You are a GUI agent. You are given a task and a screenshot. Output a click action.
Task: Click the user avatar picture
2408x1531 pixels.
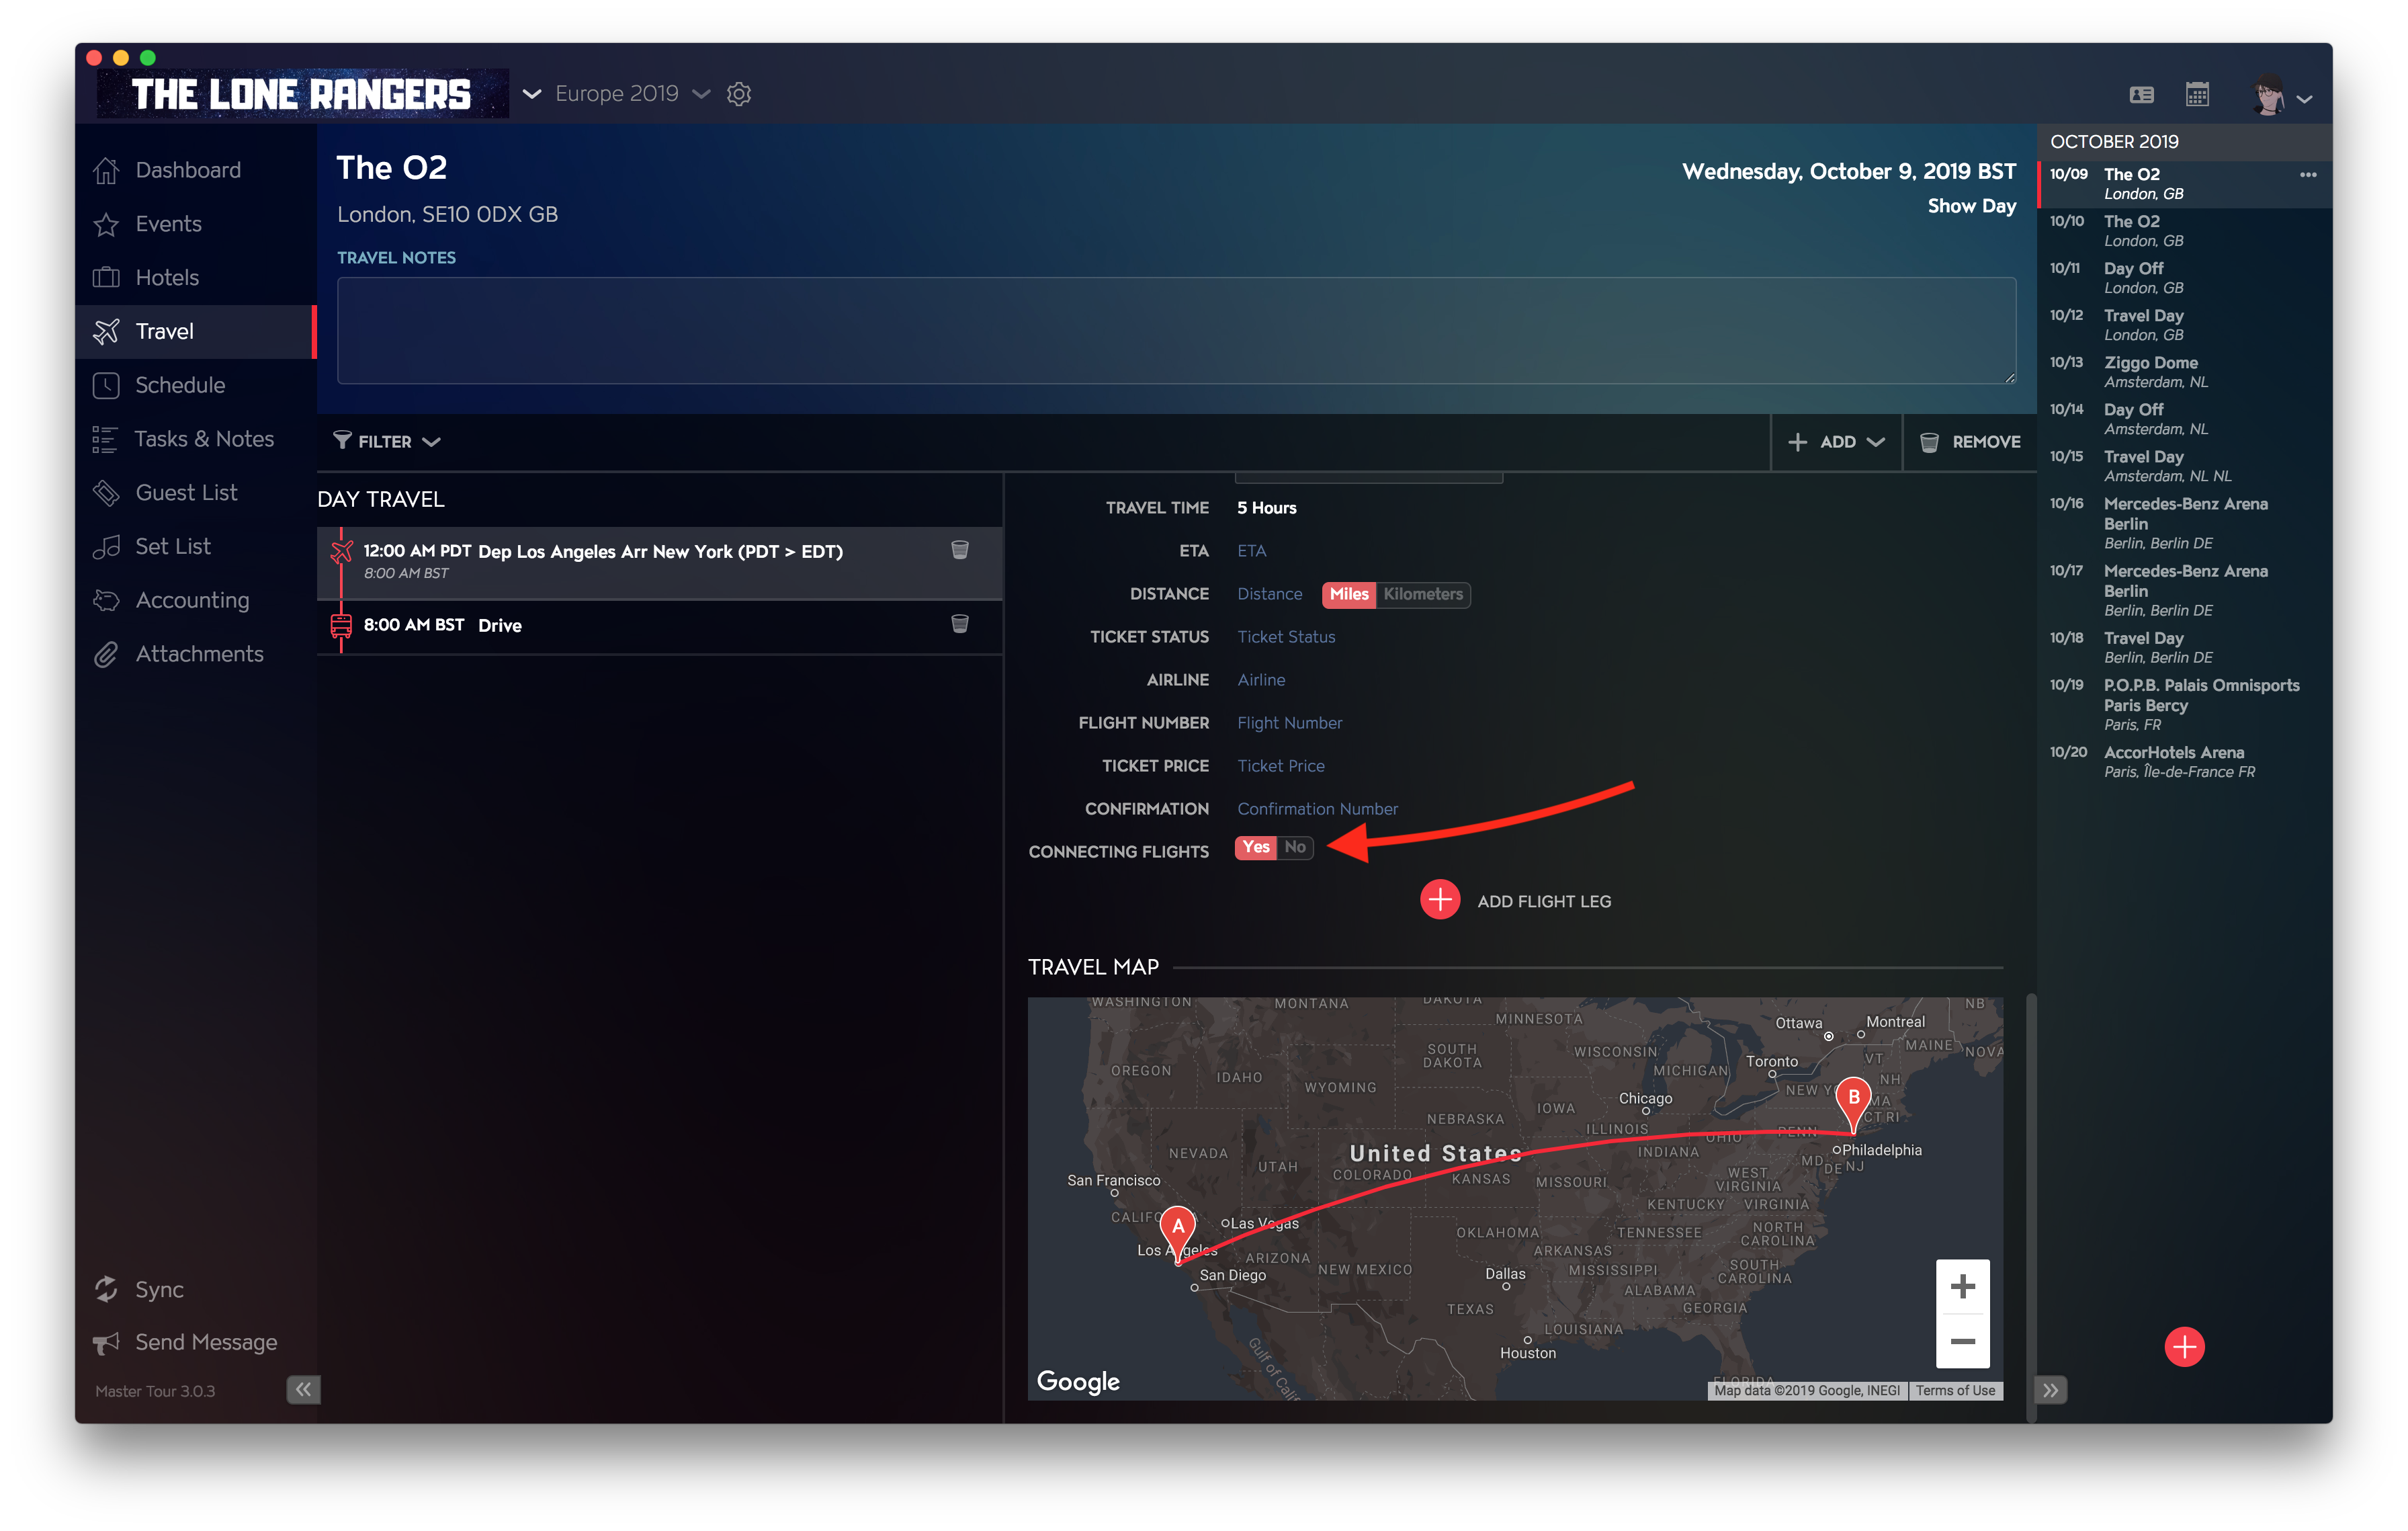tap(2269, 96)
